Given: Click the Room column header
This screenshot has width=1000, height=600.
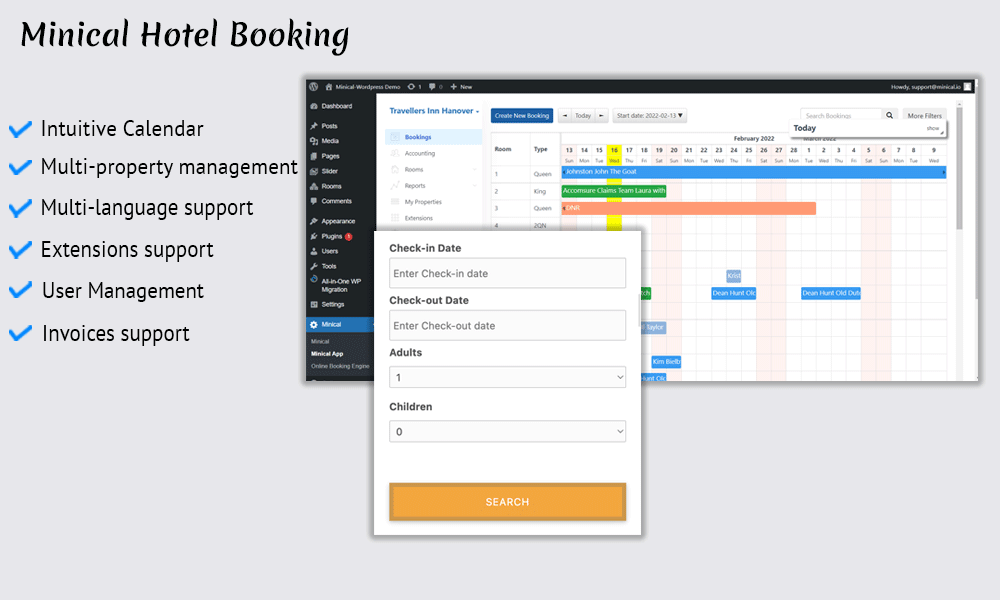Looking at the screenshot, I should tap(503, 149).
